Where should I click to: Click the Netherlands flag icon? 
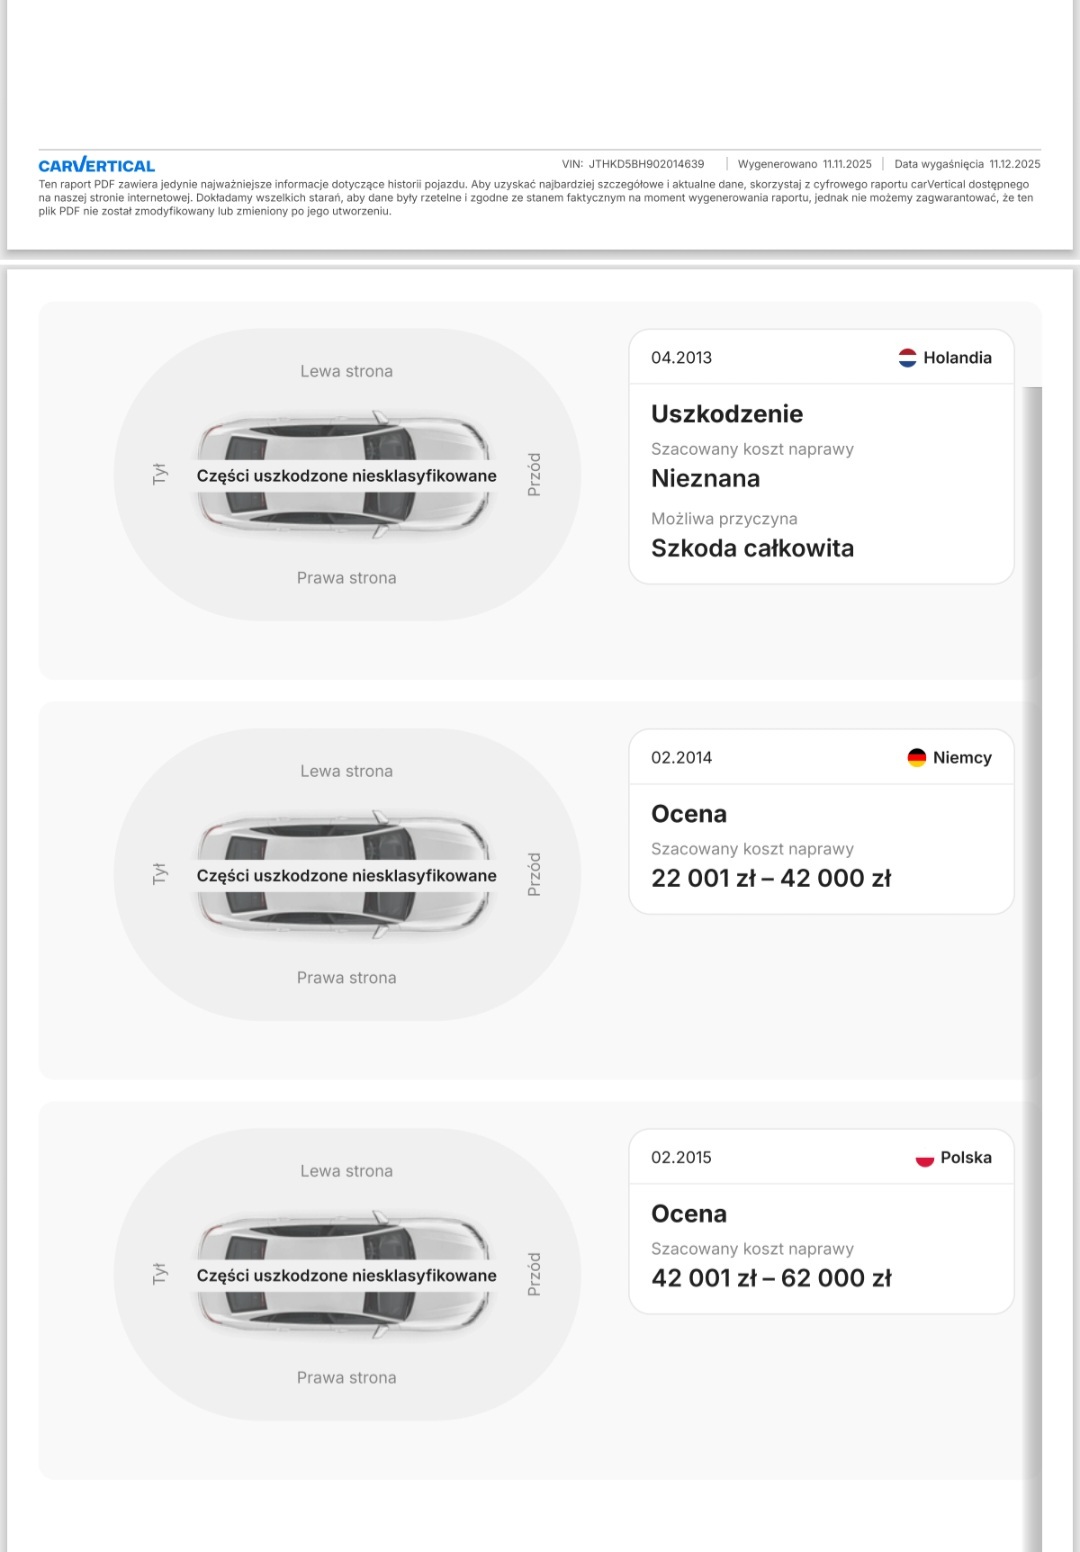[x=907, y=358]
